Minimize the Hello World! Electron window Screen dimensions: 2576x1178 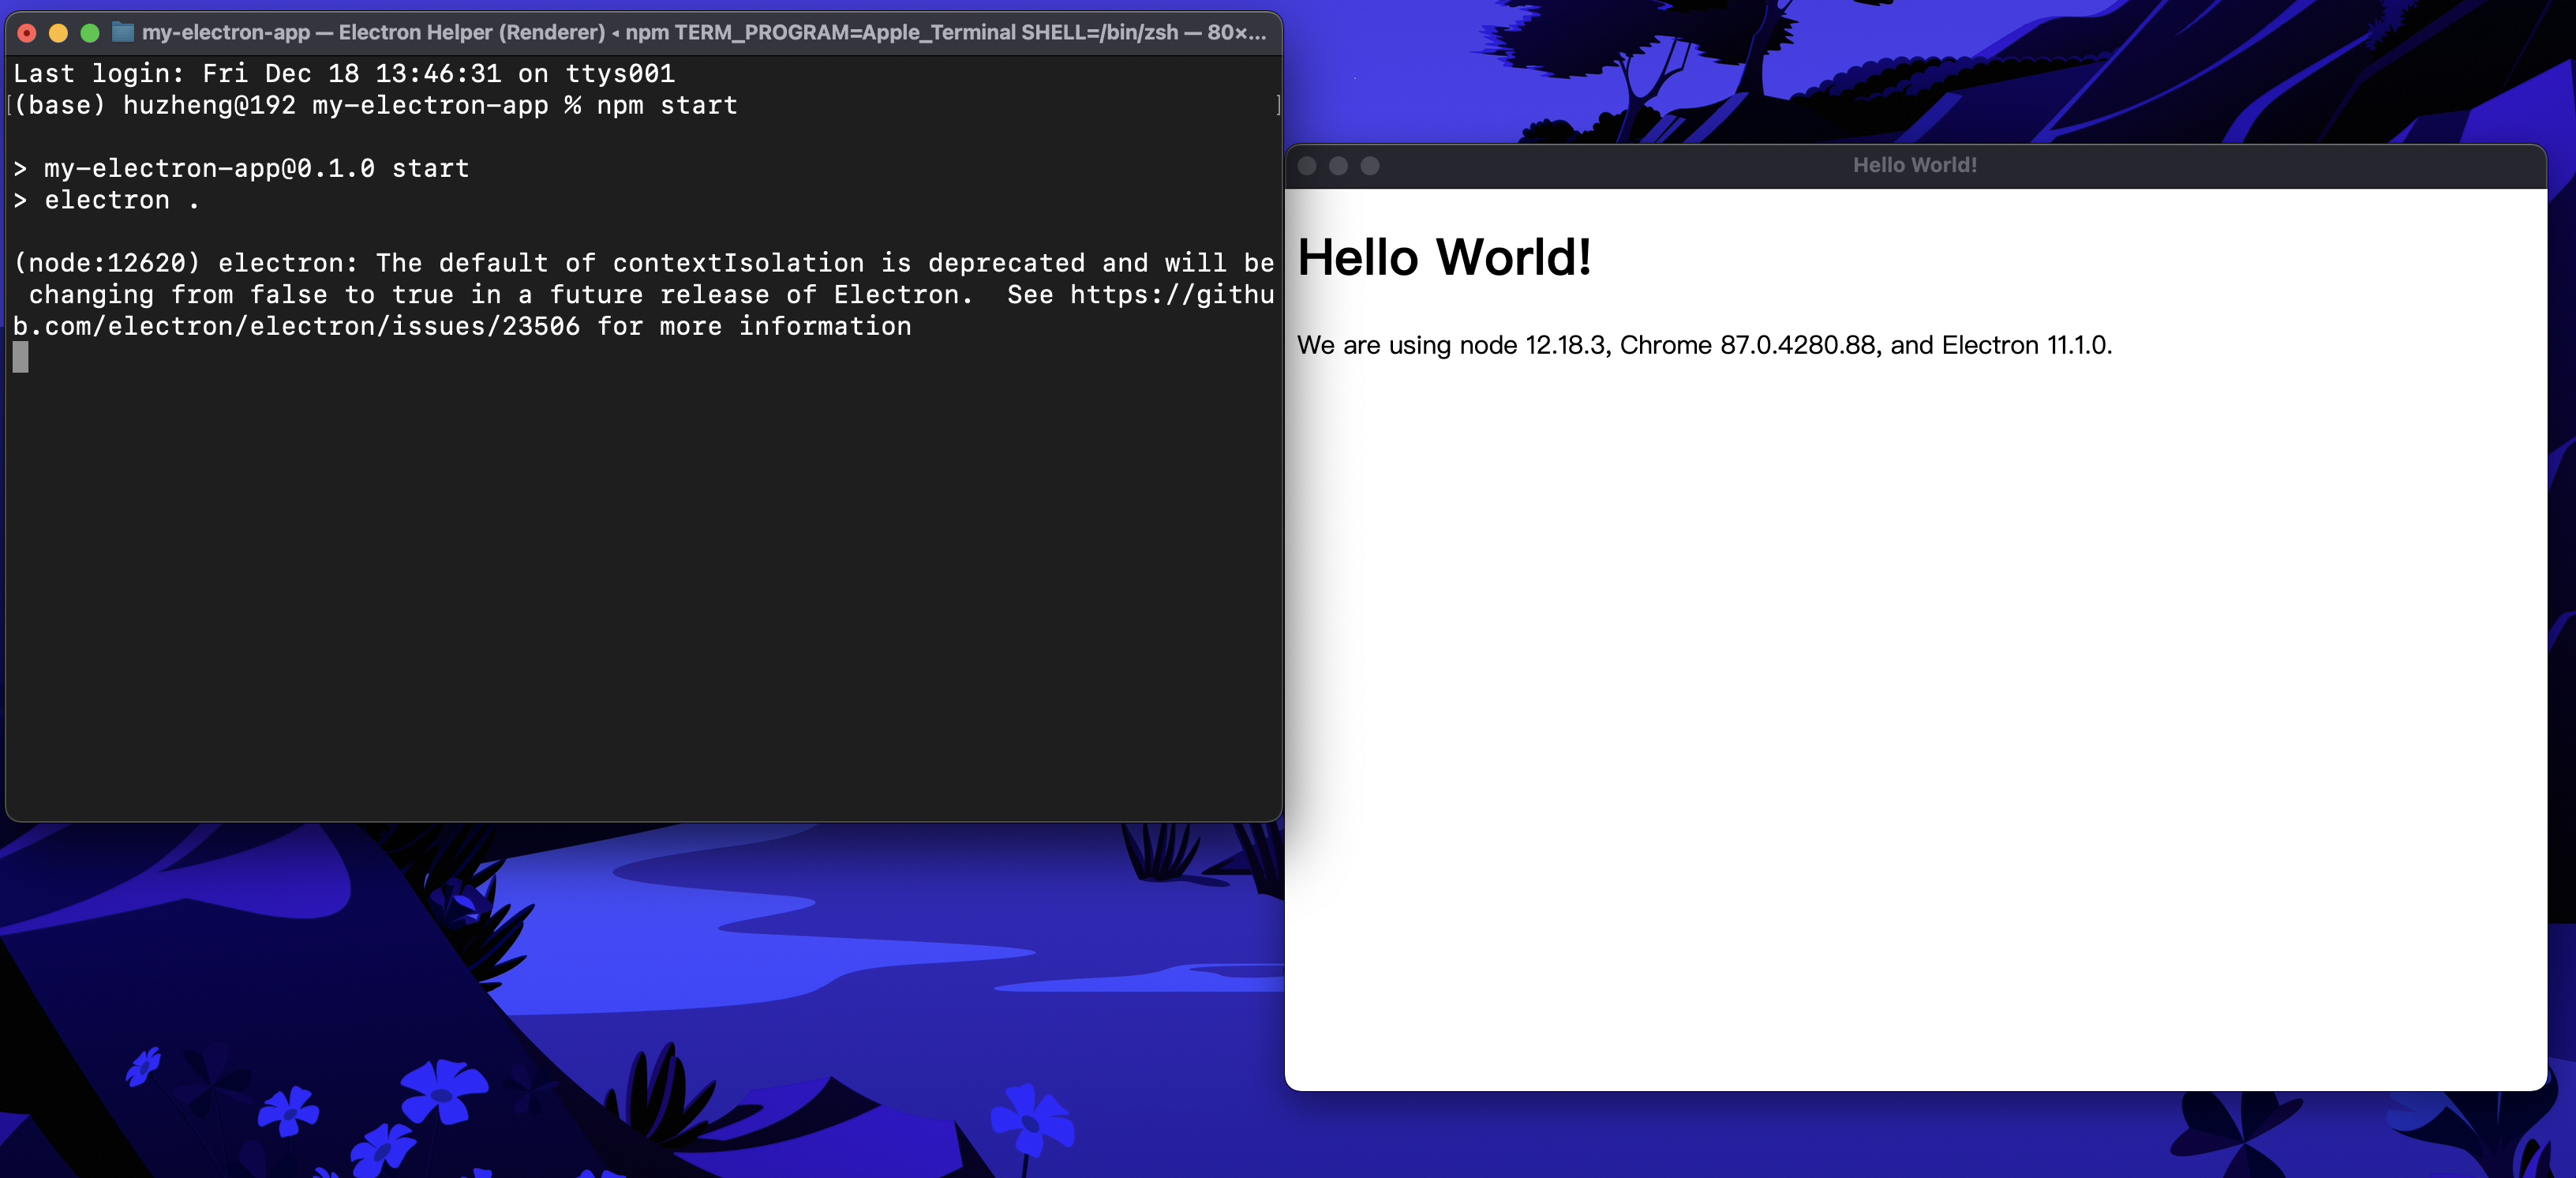[1338, 166]
